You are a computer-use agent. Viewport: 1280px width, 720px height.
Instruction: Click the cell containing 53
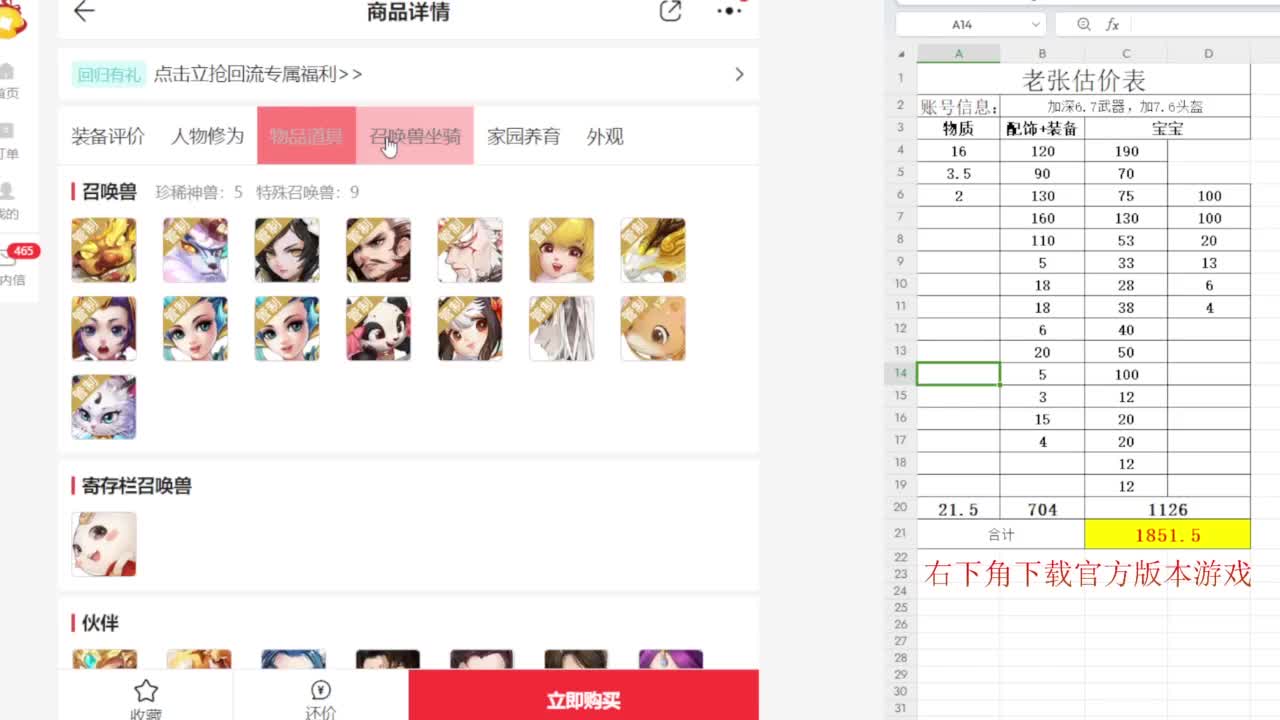click(1126, 240)
